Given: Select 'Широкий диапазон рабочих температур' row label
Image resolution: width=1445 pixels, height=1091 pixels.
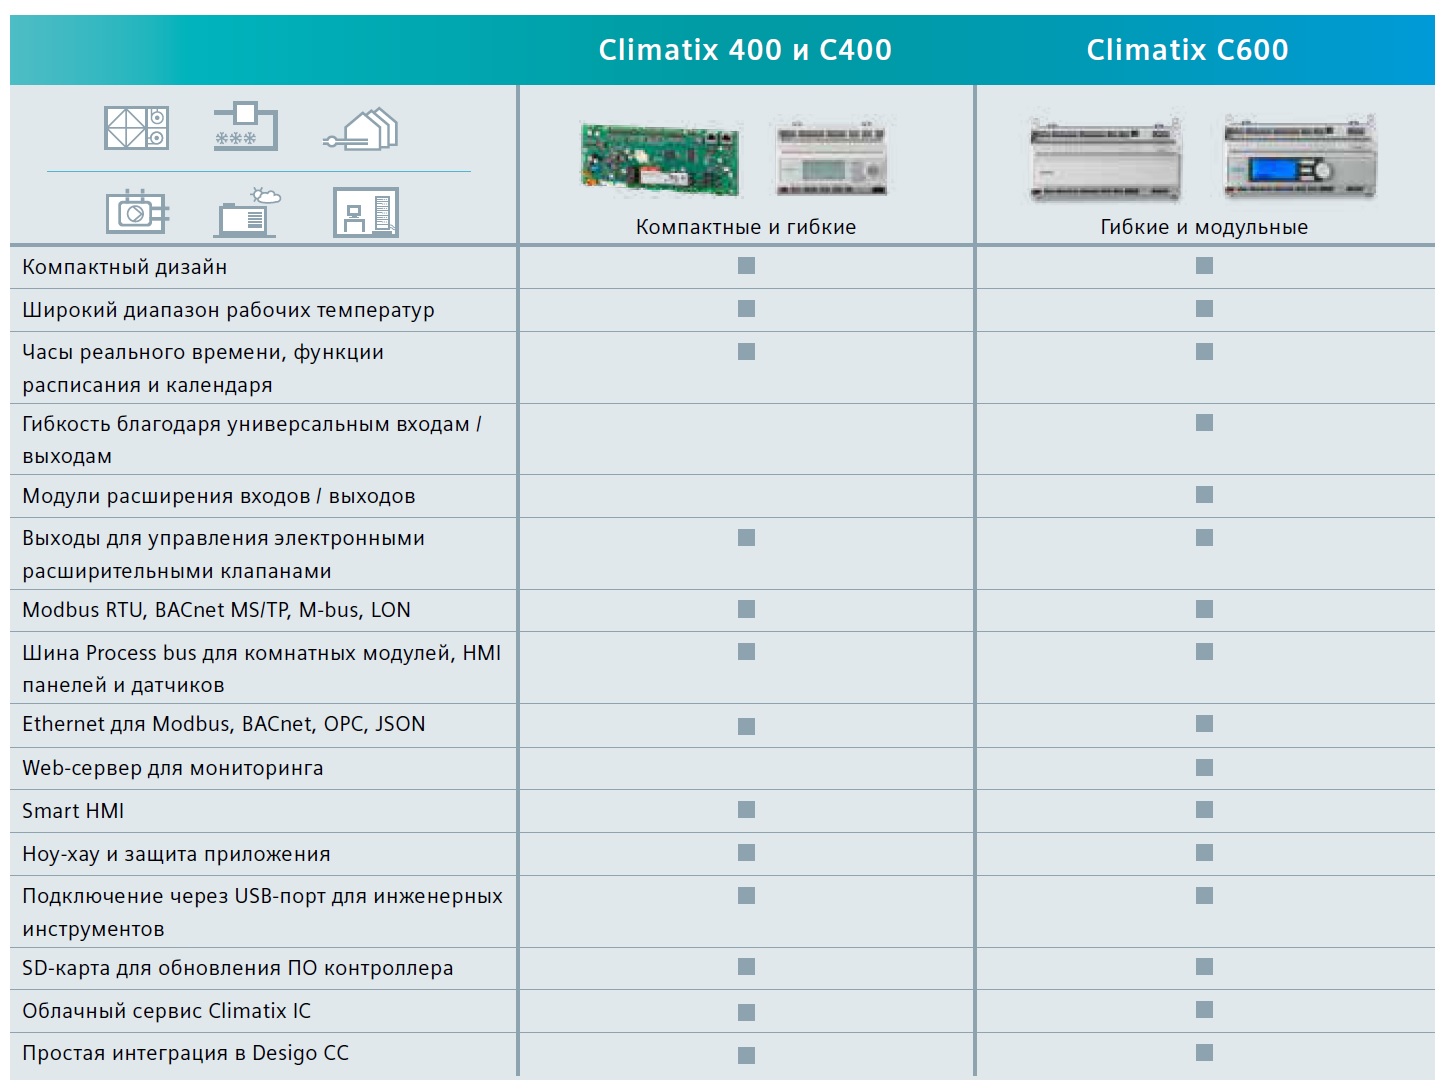Looking at the screenshot, I should pos(228,310).
